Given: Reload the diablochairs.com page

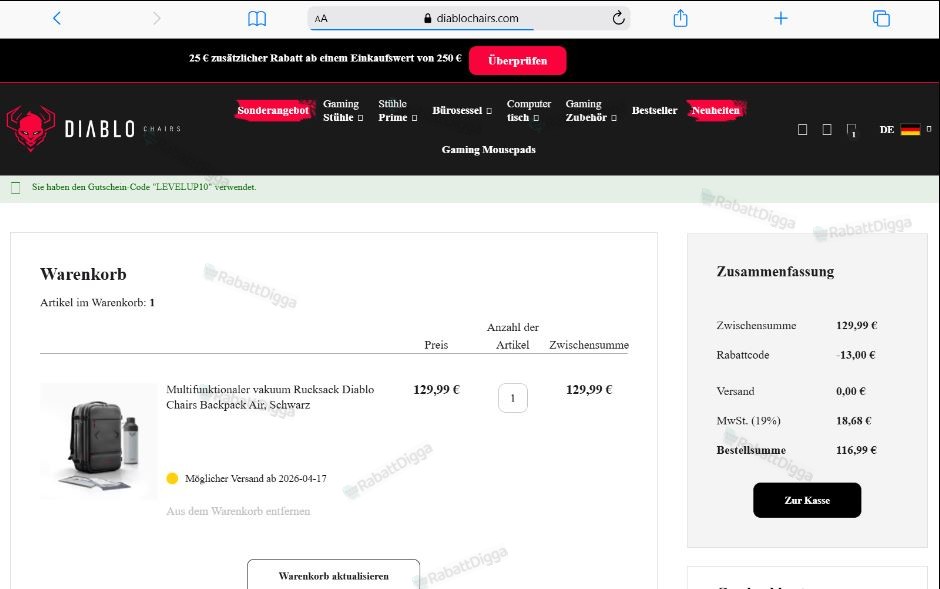Looking at the screenshot, I should tap(619, 18).
